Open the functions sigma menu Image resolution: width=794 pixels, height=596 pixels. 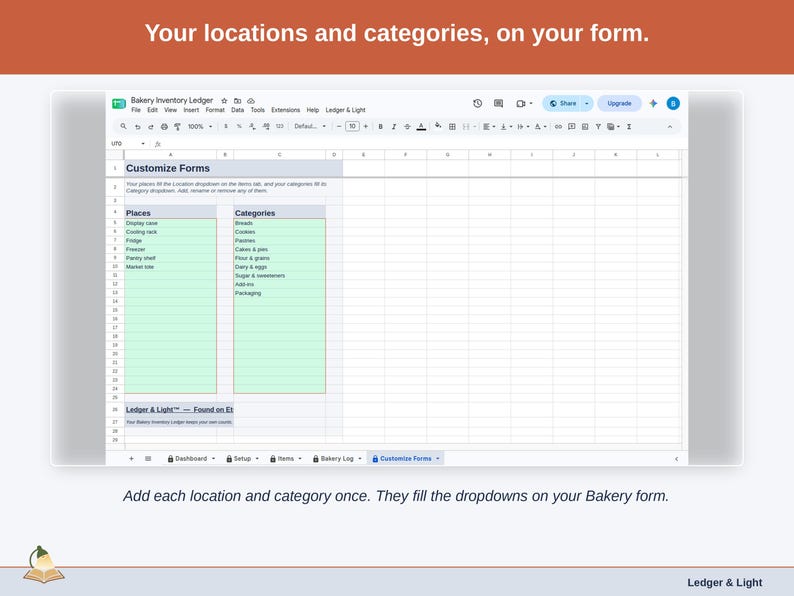[629, 127]
